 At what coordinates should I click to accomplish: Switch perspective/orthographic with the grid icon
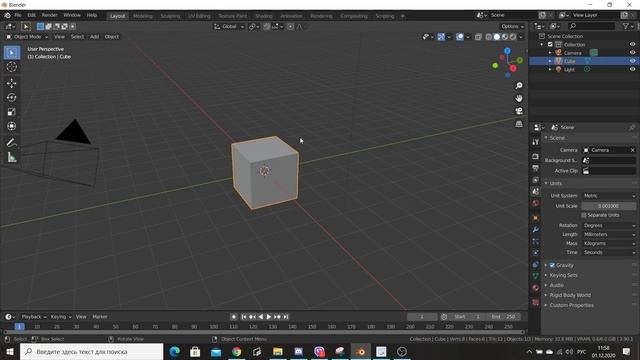pos(519,124)
